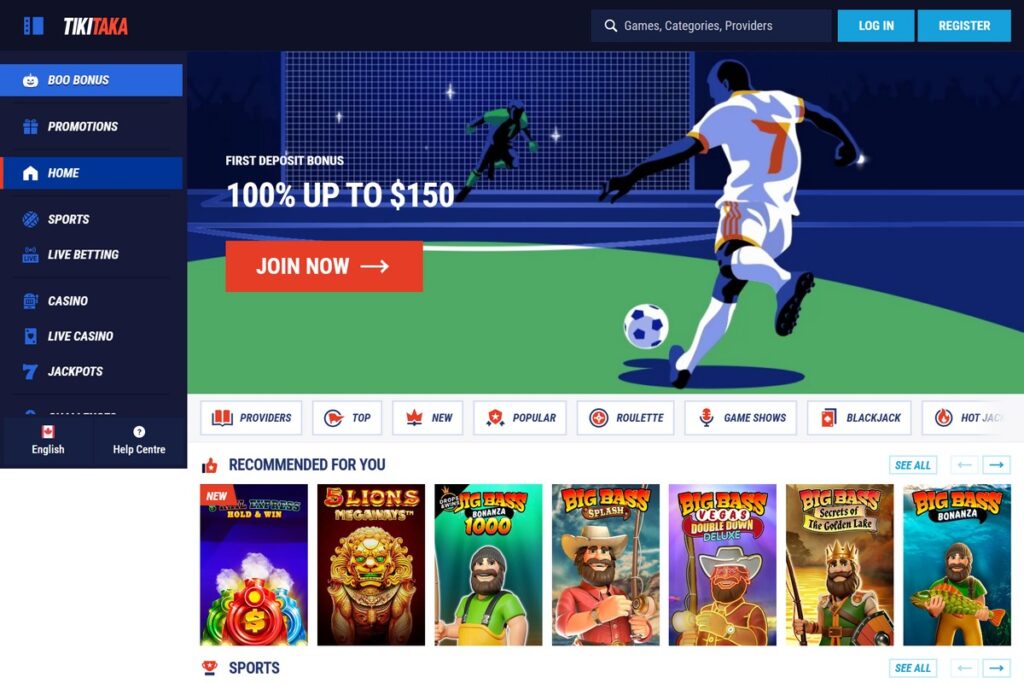
Task: Select the Game Shows microphone category
Action: 741,418
